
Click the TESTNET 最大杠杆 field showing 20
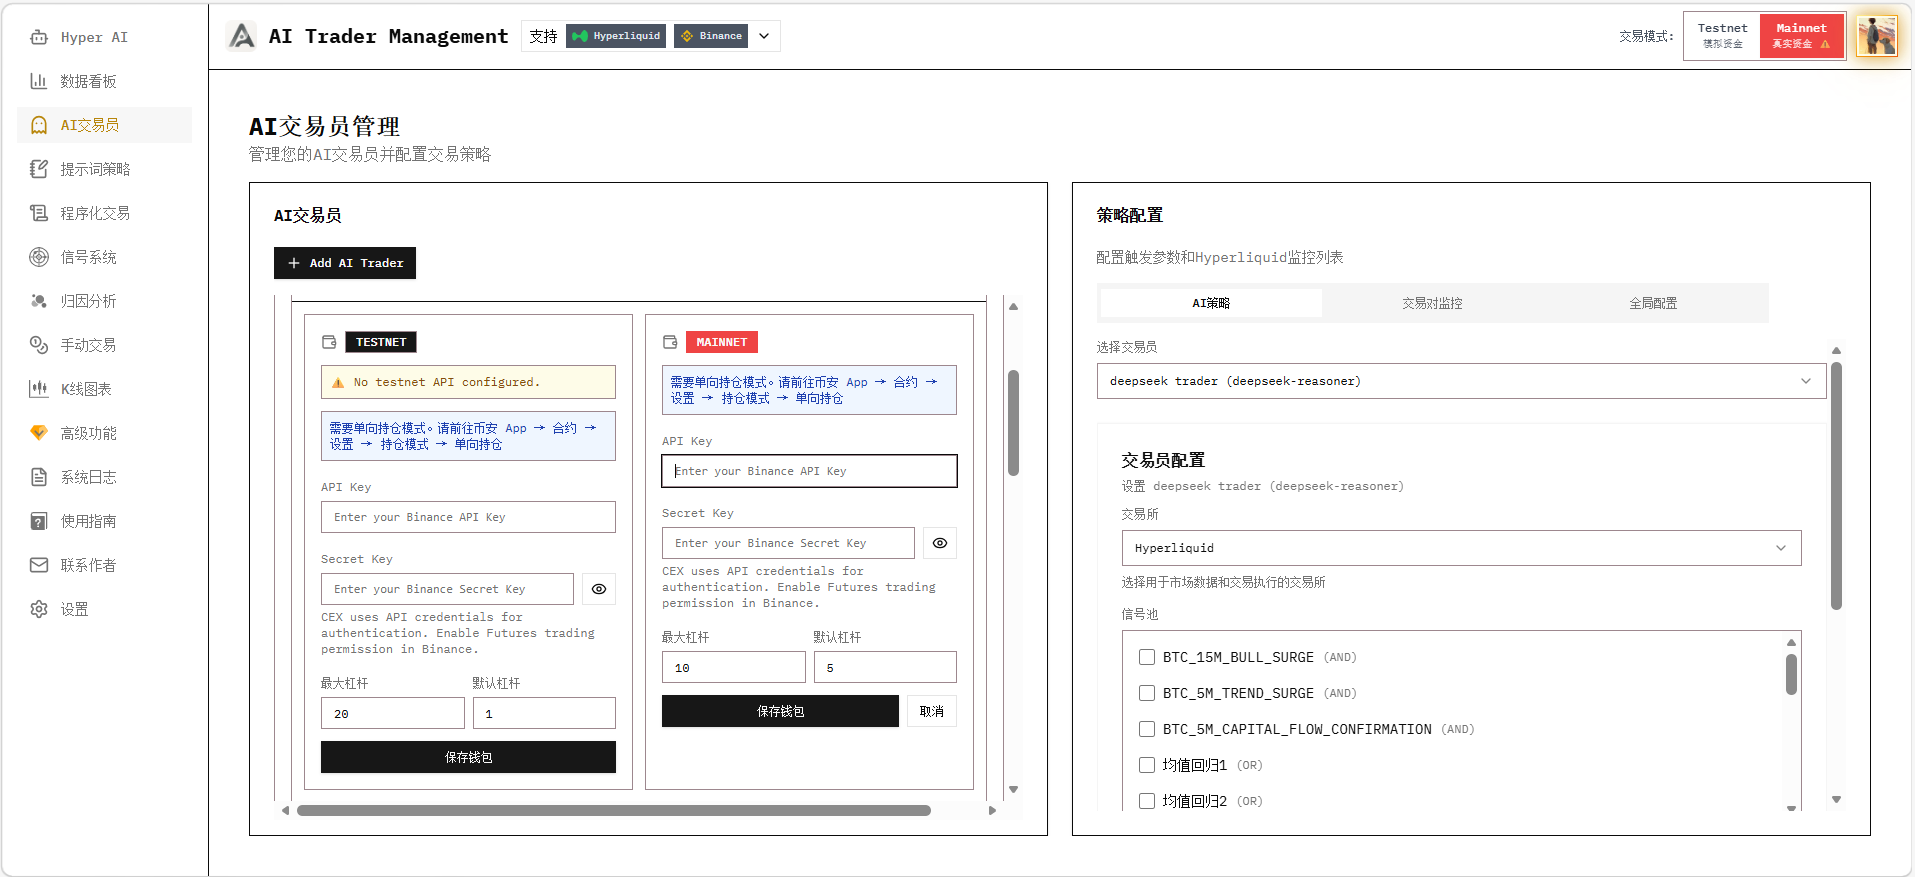click(x=392, y=713)
